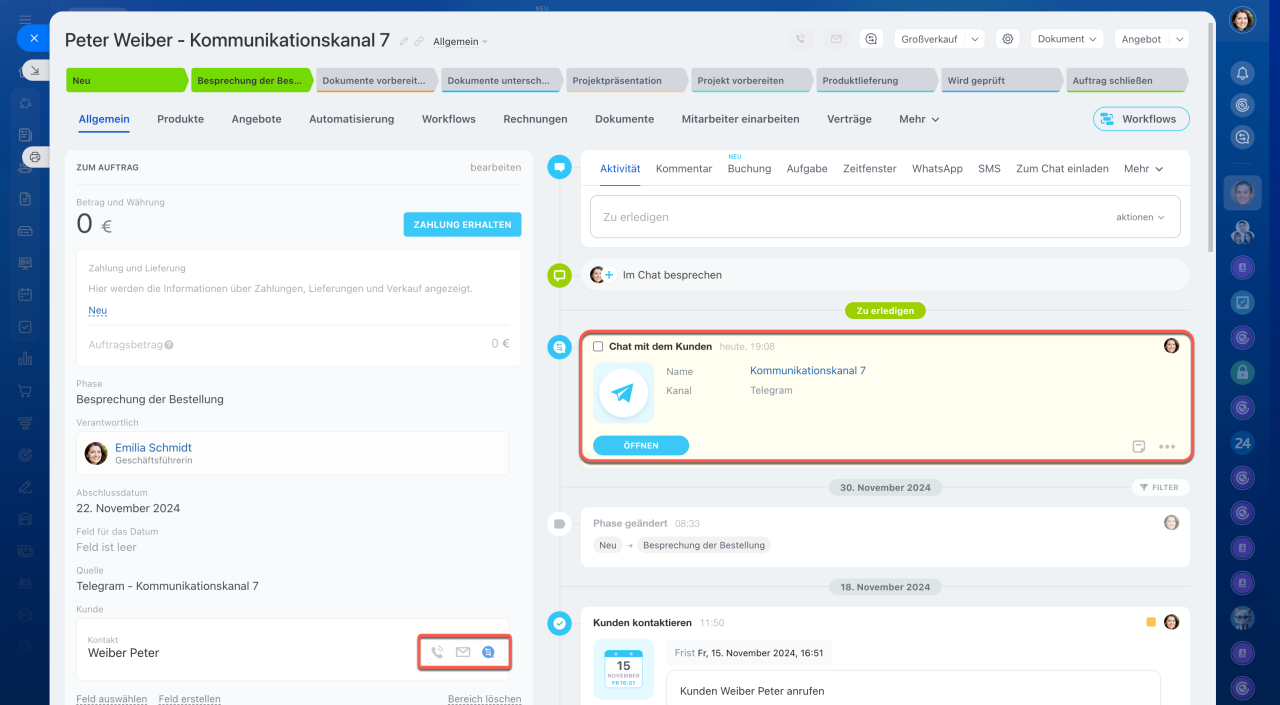This screenshot has width=1280, height=705.
Task: Click the pencil icon to edit the deal title
Action: 404,42
